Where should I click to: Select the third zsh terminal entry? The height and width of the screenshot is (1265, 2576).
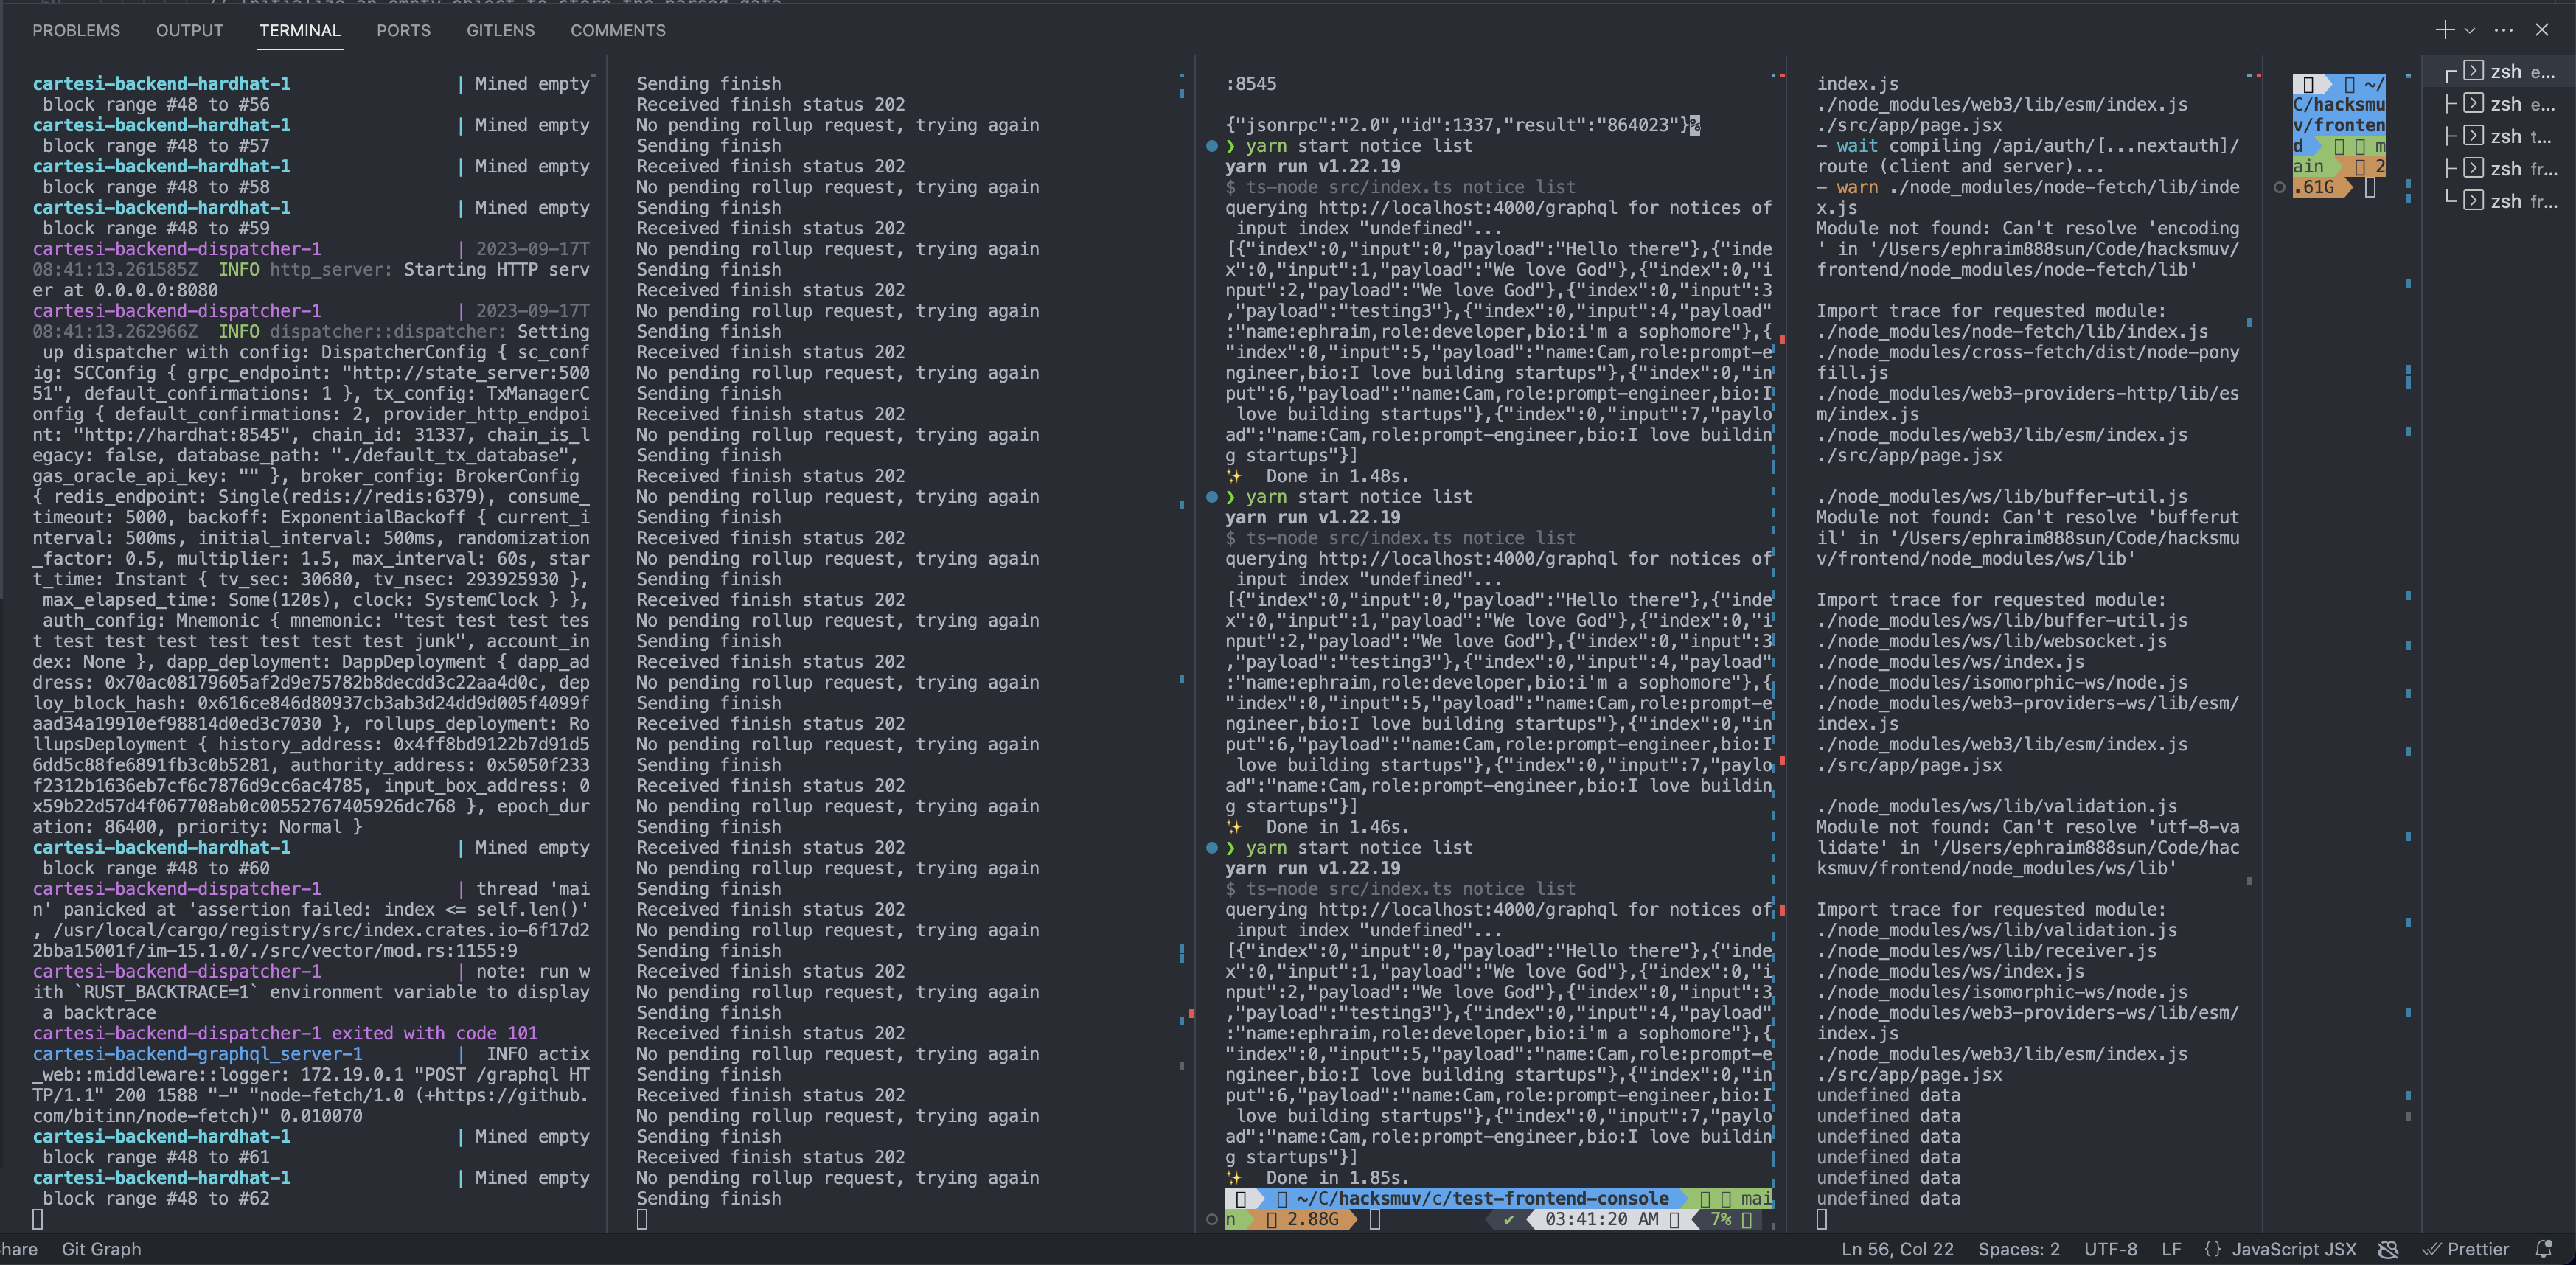2510,137
